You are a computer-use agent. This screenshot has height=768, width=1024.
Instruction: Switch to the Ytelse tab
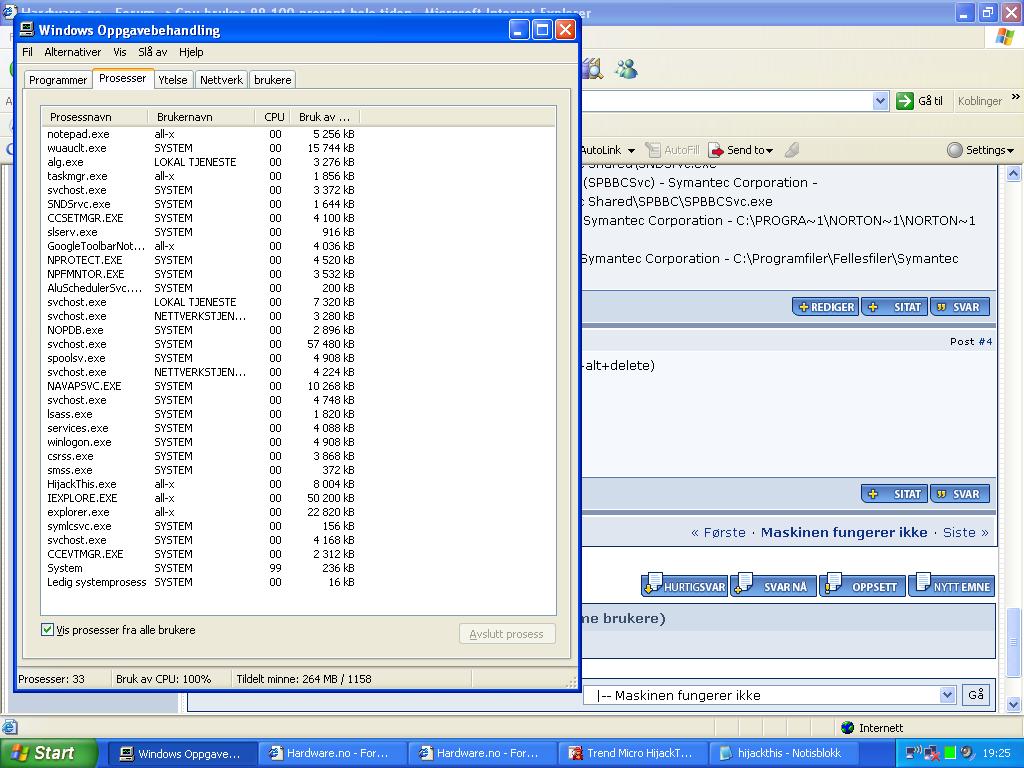pyautogui.click(x=173, y=80)
